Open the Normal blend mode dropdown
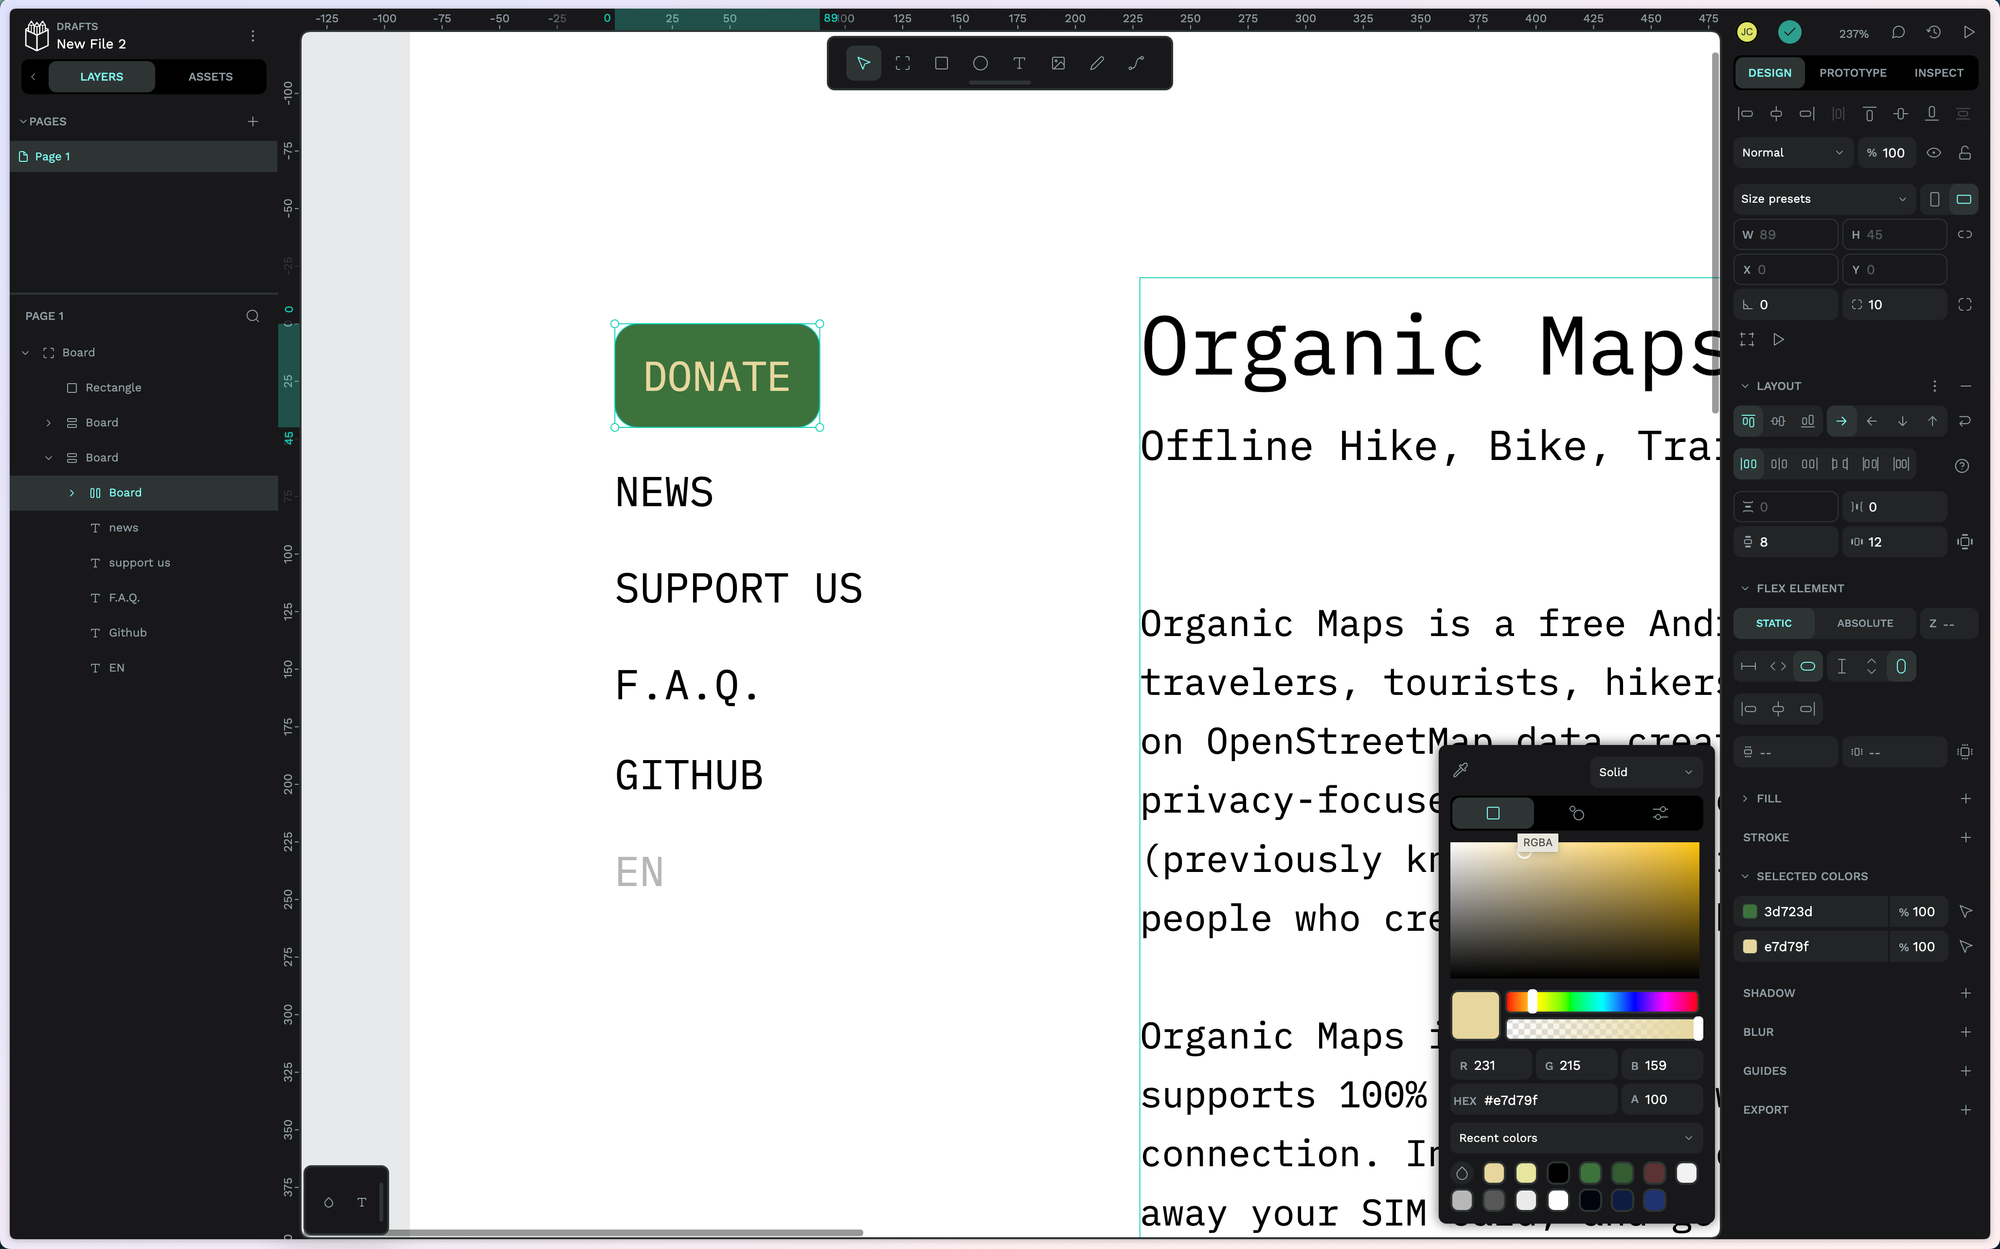The height and width of the screenshot is (1249, 2000). tap(1791, 153)
